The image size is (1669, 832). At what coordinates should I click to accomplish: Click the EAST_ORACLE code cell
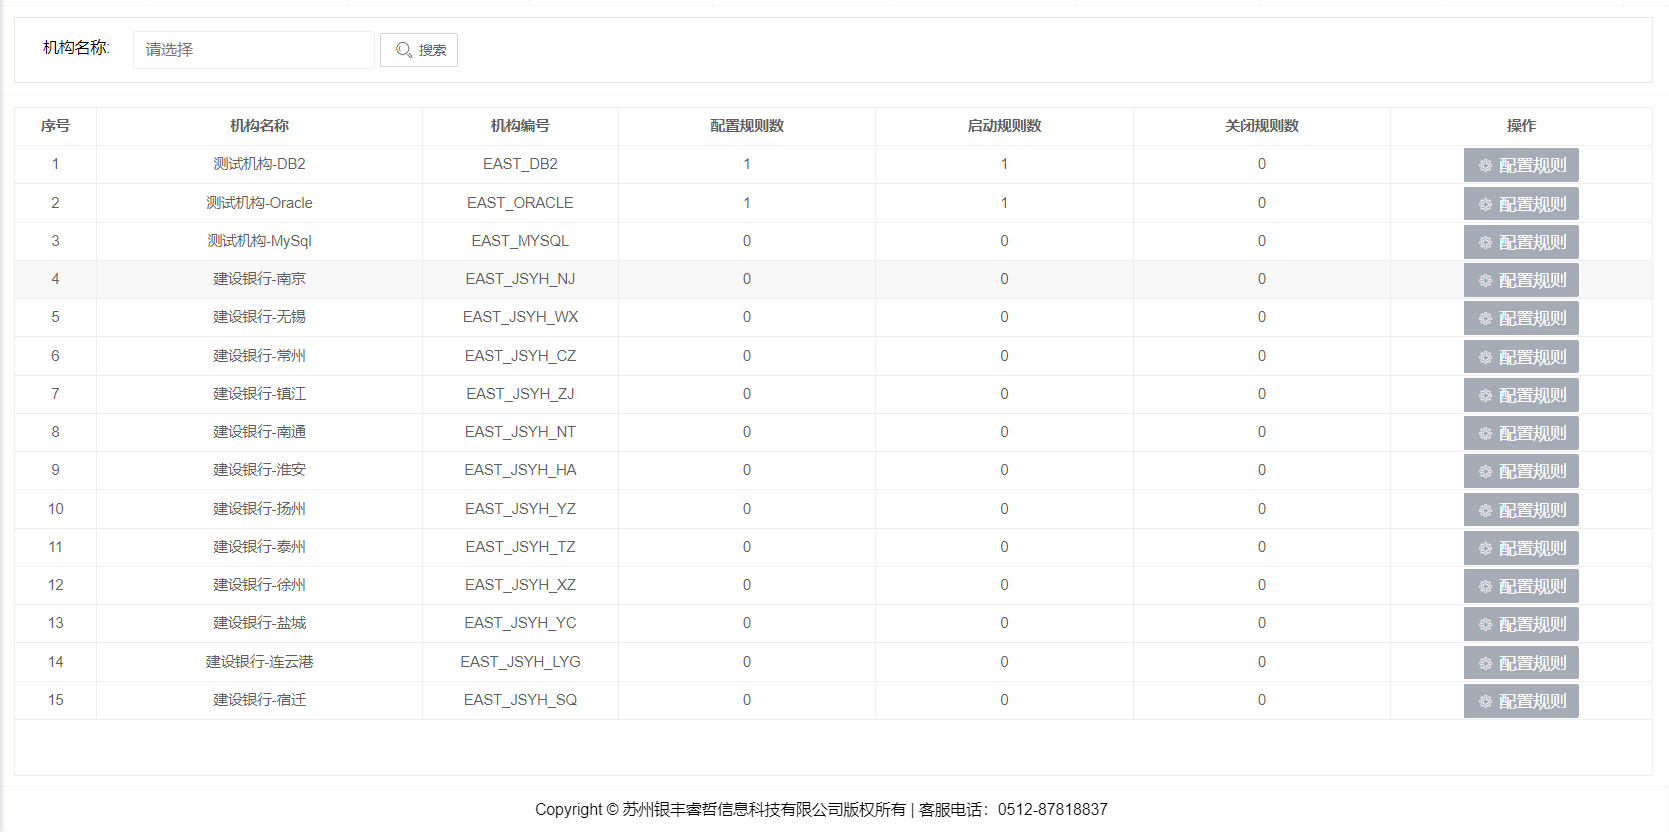(x=520, y=203)
